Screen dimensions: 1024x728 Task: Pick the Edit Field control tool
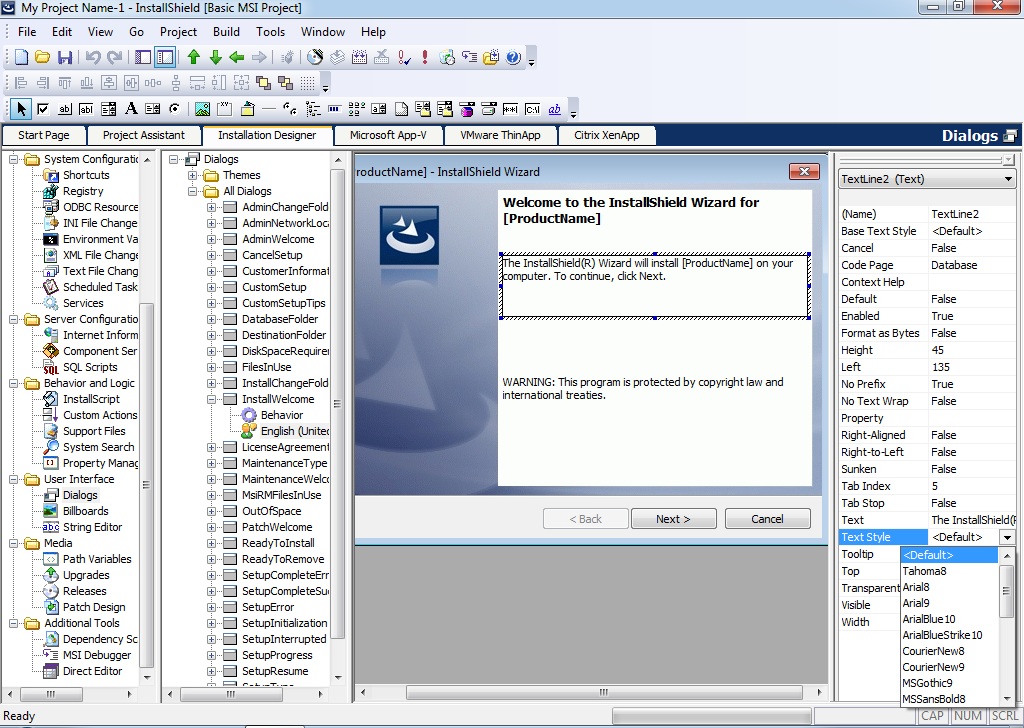tap(86, 109)
